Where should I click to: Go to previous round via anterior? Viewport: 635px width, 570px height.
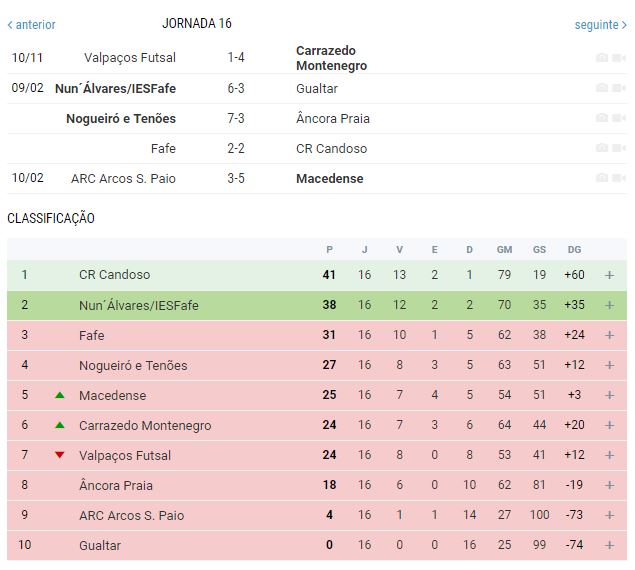tap(32, 24)
